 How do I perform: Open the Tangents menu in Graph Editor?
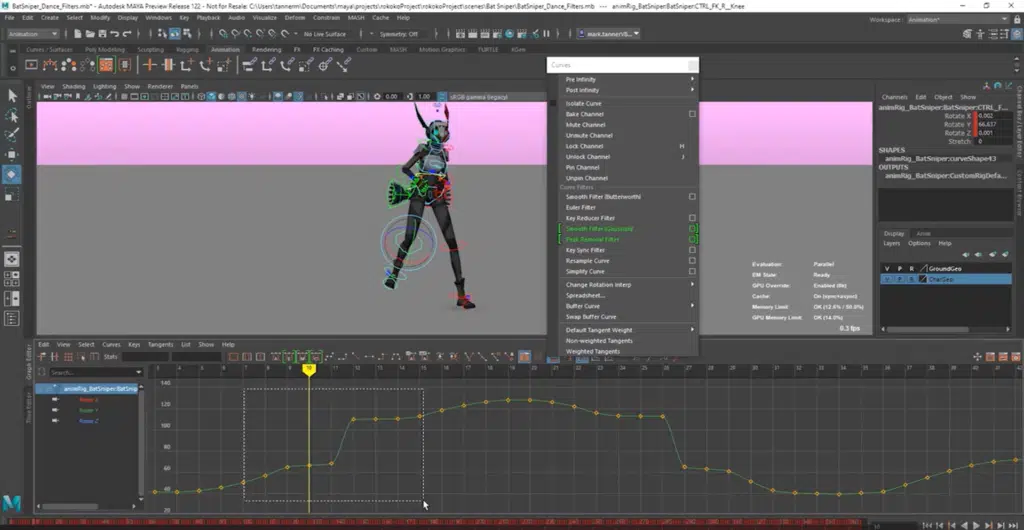[x=161, y=345]
